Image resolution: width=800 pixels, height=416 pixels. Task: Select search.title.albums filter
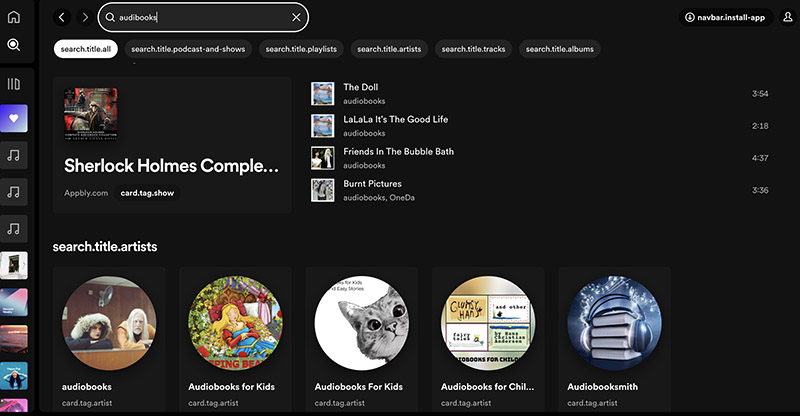[560, 49]
